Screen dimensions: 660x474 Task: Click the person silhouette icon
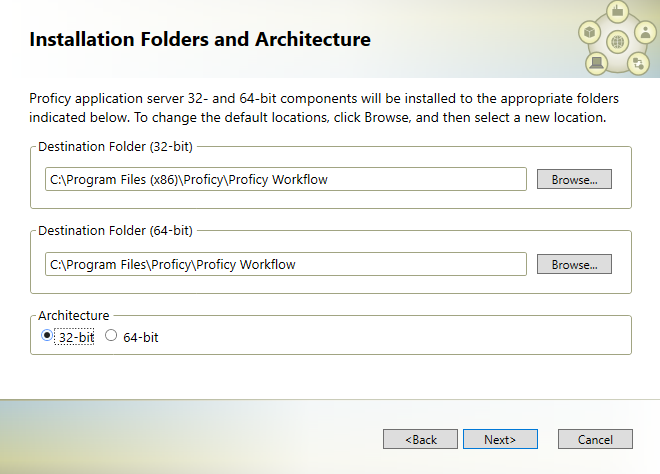(x=645, y=32)
